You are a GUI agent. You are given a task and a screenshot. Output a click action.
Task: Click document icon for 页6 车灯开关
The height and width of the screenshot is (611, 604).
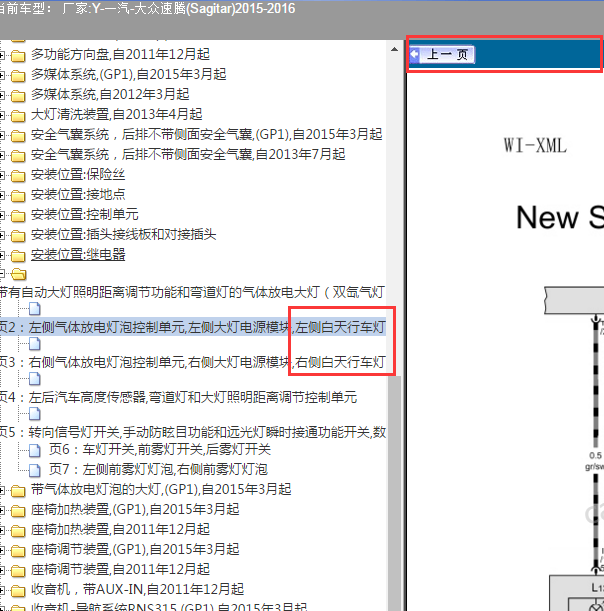(x=35, y=451)
